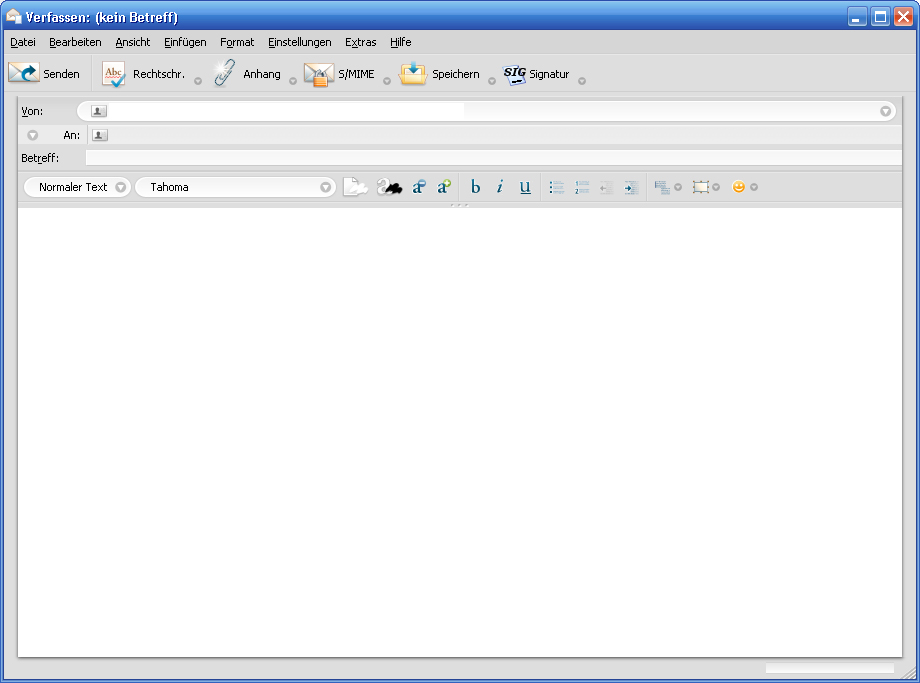Open the Extras menu
The width and height of the screenshot is (920, 683).
[360, 42]
